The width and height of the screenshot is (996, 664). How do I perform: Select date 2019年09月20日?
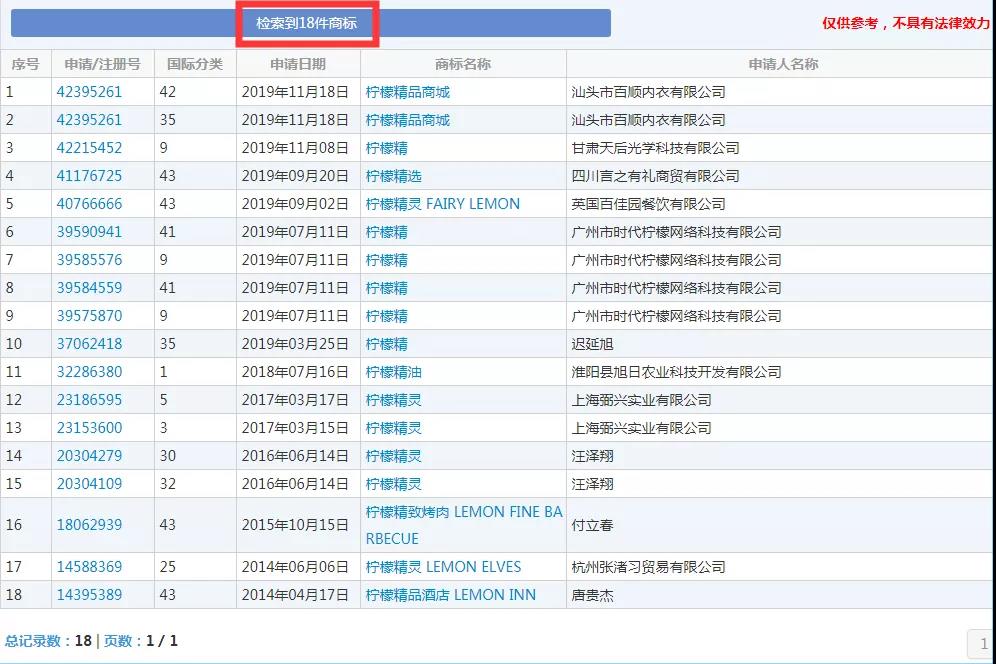click(x=295, y=176)
